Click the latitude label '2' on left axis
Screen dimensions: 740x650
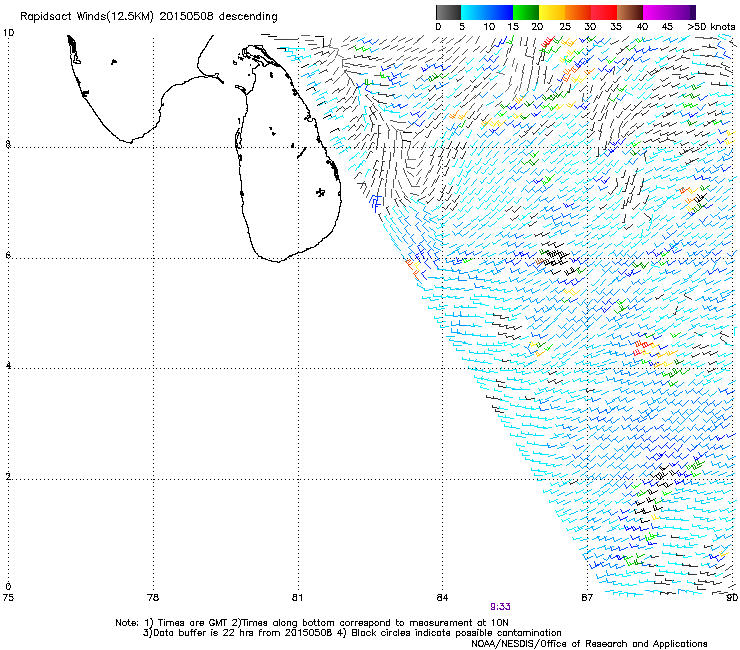[8, 477]
